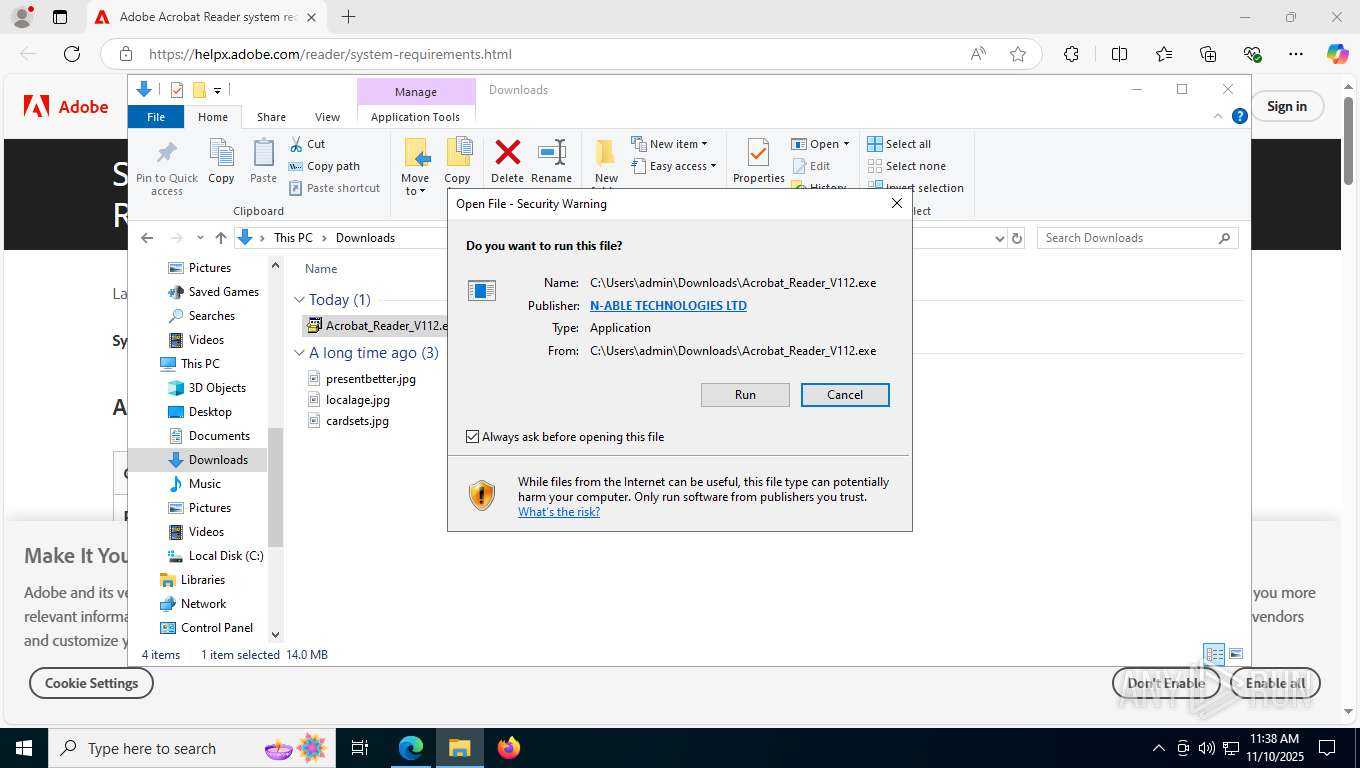Screen dimensions: 1360x768
Task: Open recent locations dropdown arrow
Action: click(200, 238)
